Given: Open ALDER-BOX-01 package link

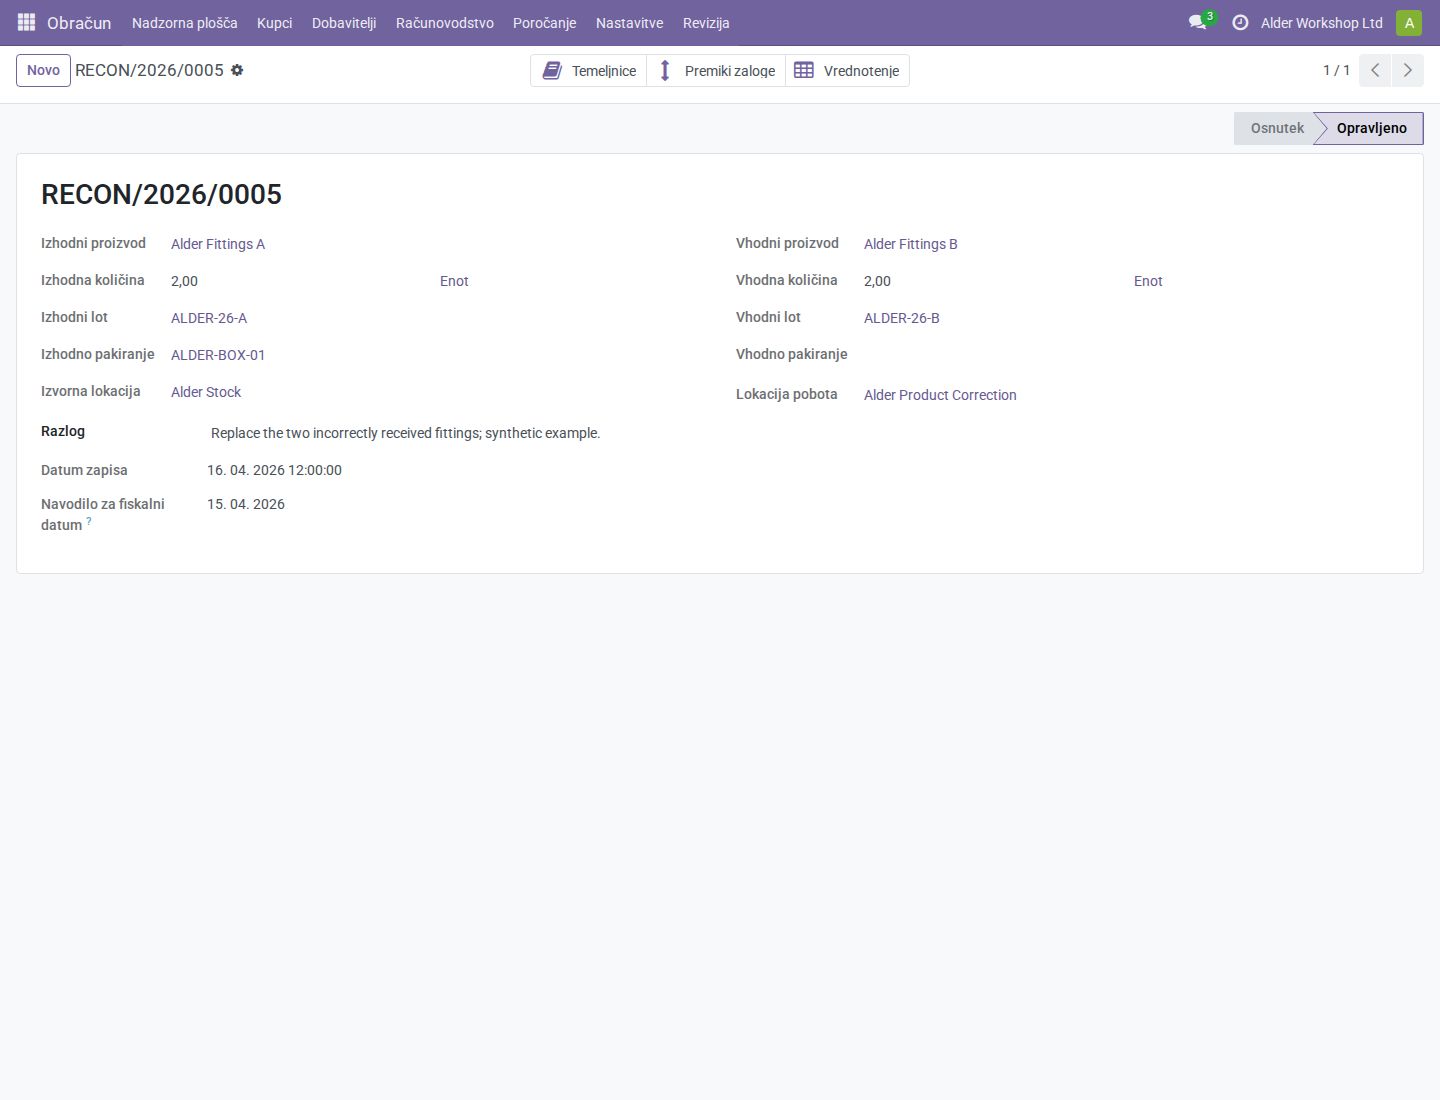Looking at the screenshot, I should click(218, 355).
